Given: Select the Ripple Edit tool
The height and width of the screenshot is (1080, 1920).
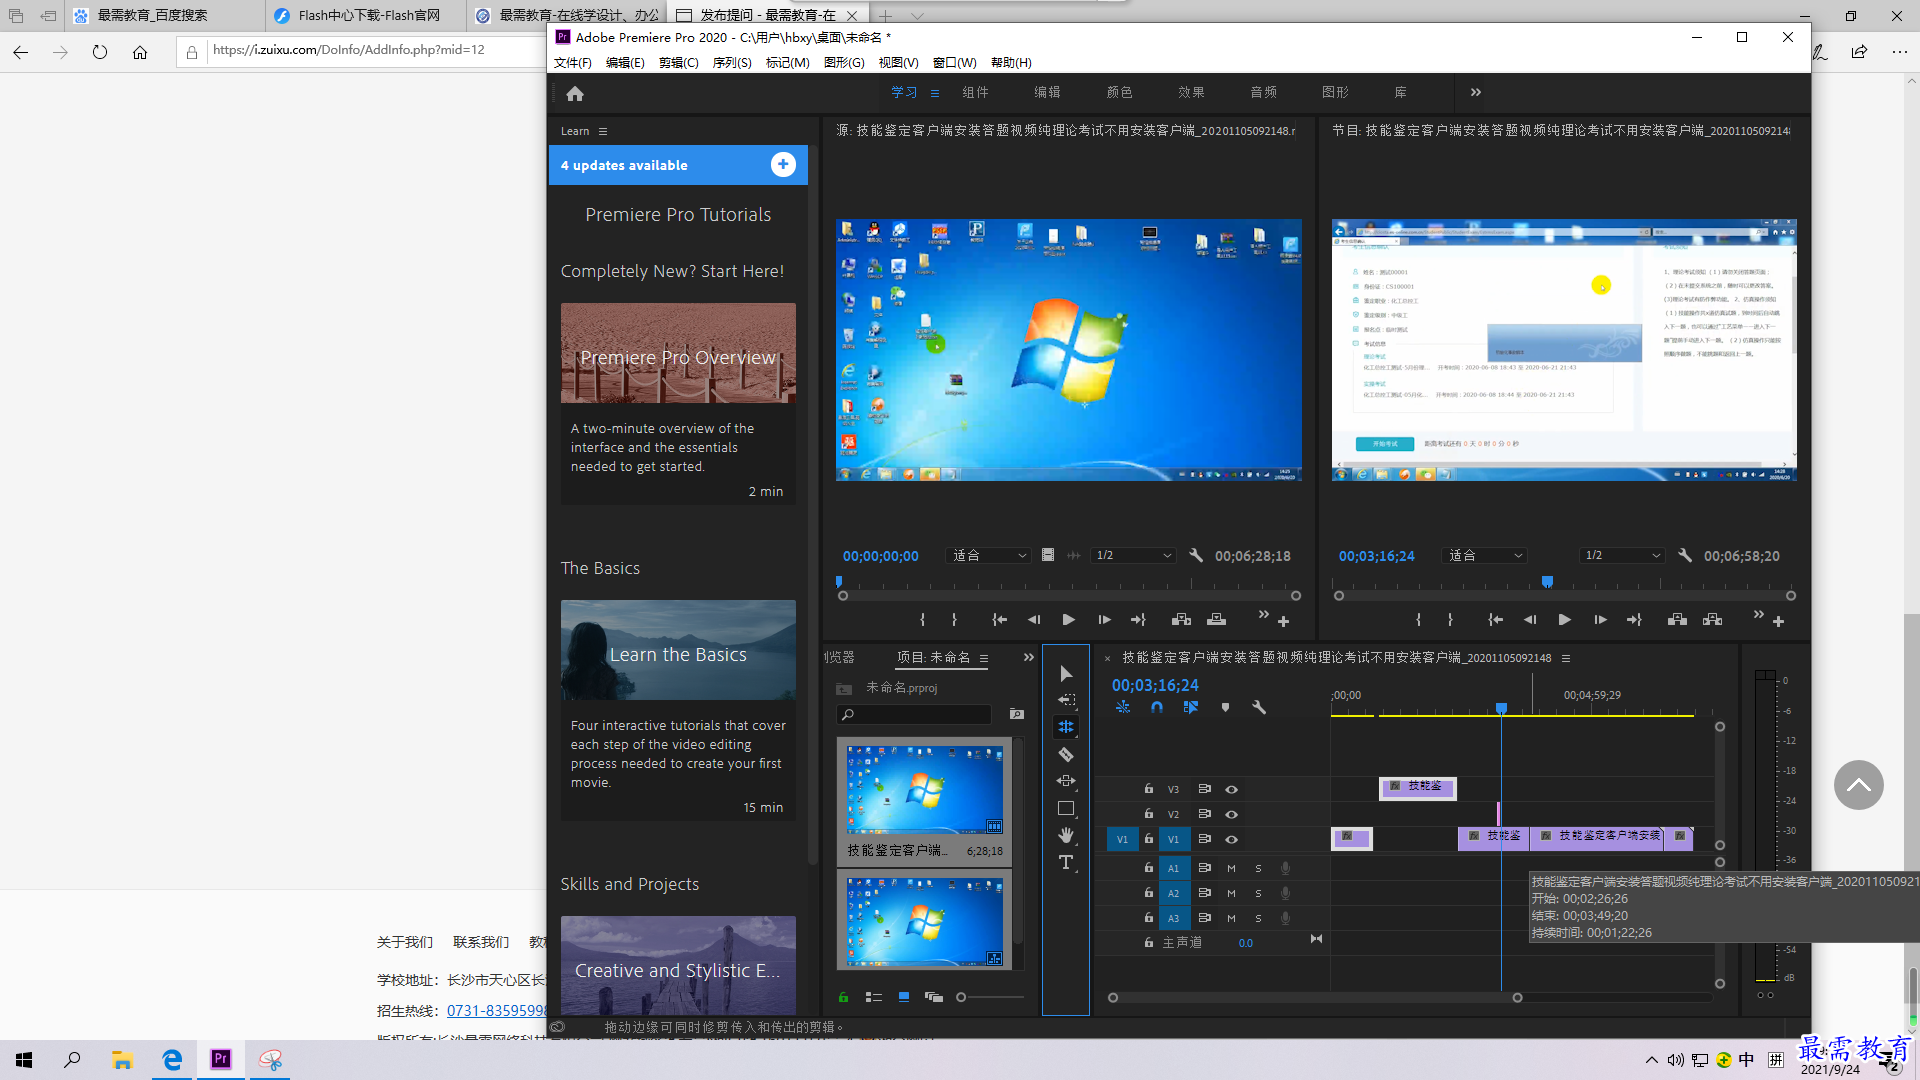Looking at the screenshot, I should point(1066,727).
